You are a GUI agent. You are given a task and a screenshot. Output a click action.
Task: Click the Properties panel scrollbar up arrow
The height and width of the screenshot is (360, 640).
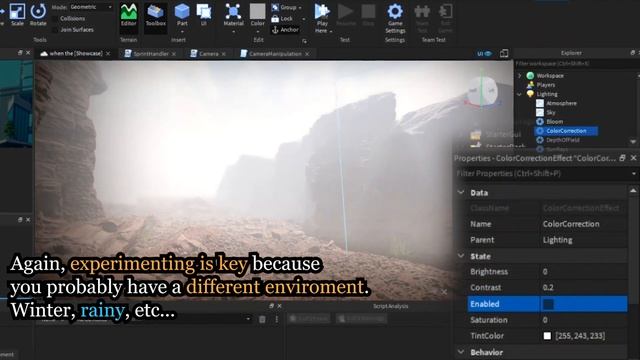pos(633,191)
